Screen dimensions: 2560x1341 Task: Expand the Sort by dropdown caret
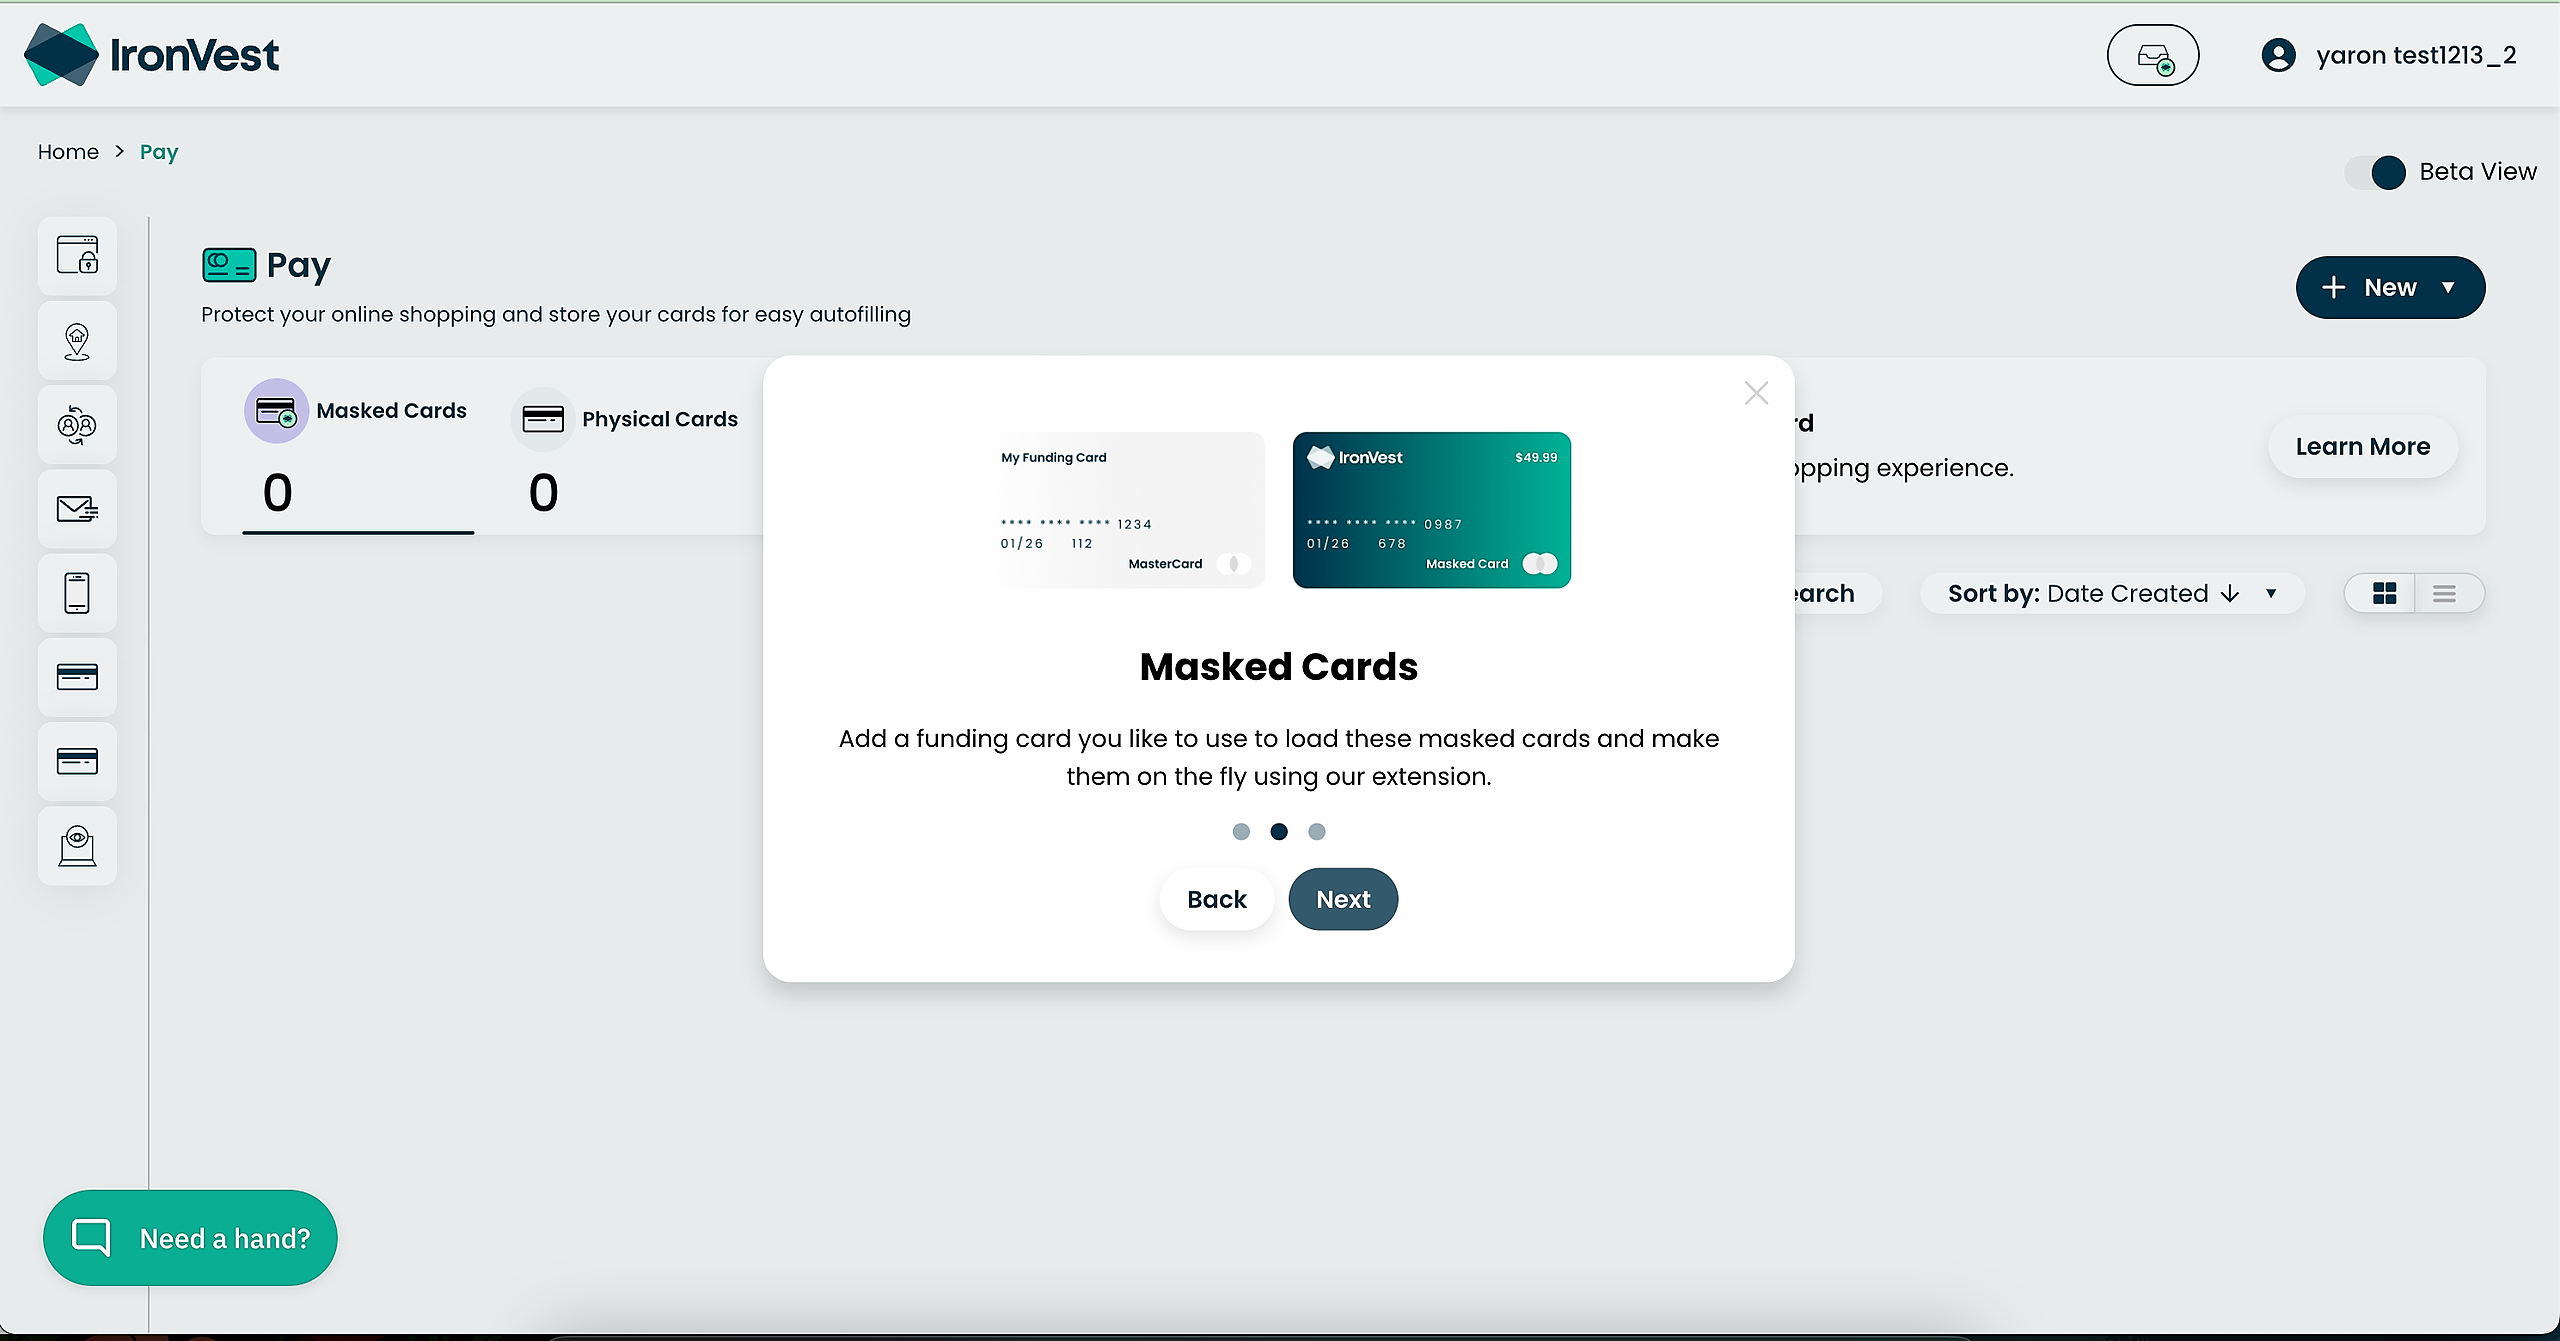[2271, 594]
